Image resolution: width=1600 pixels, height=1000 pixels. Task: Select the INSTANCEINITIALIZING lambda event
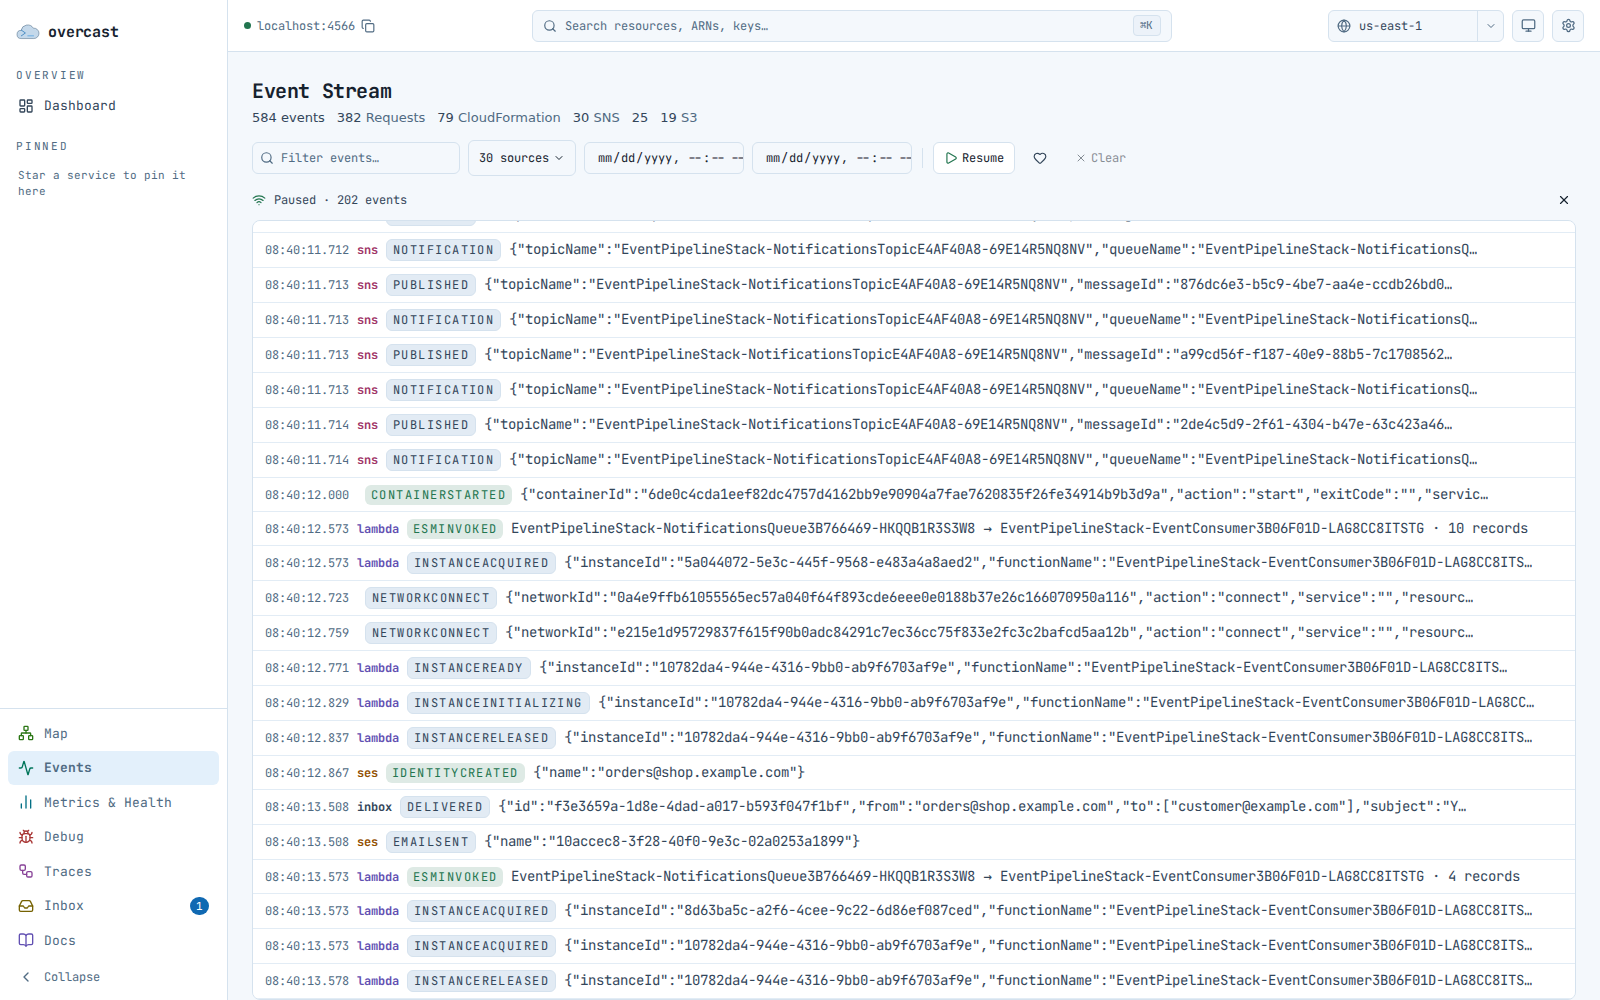(914, 703)
